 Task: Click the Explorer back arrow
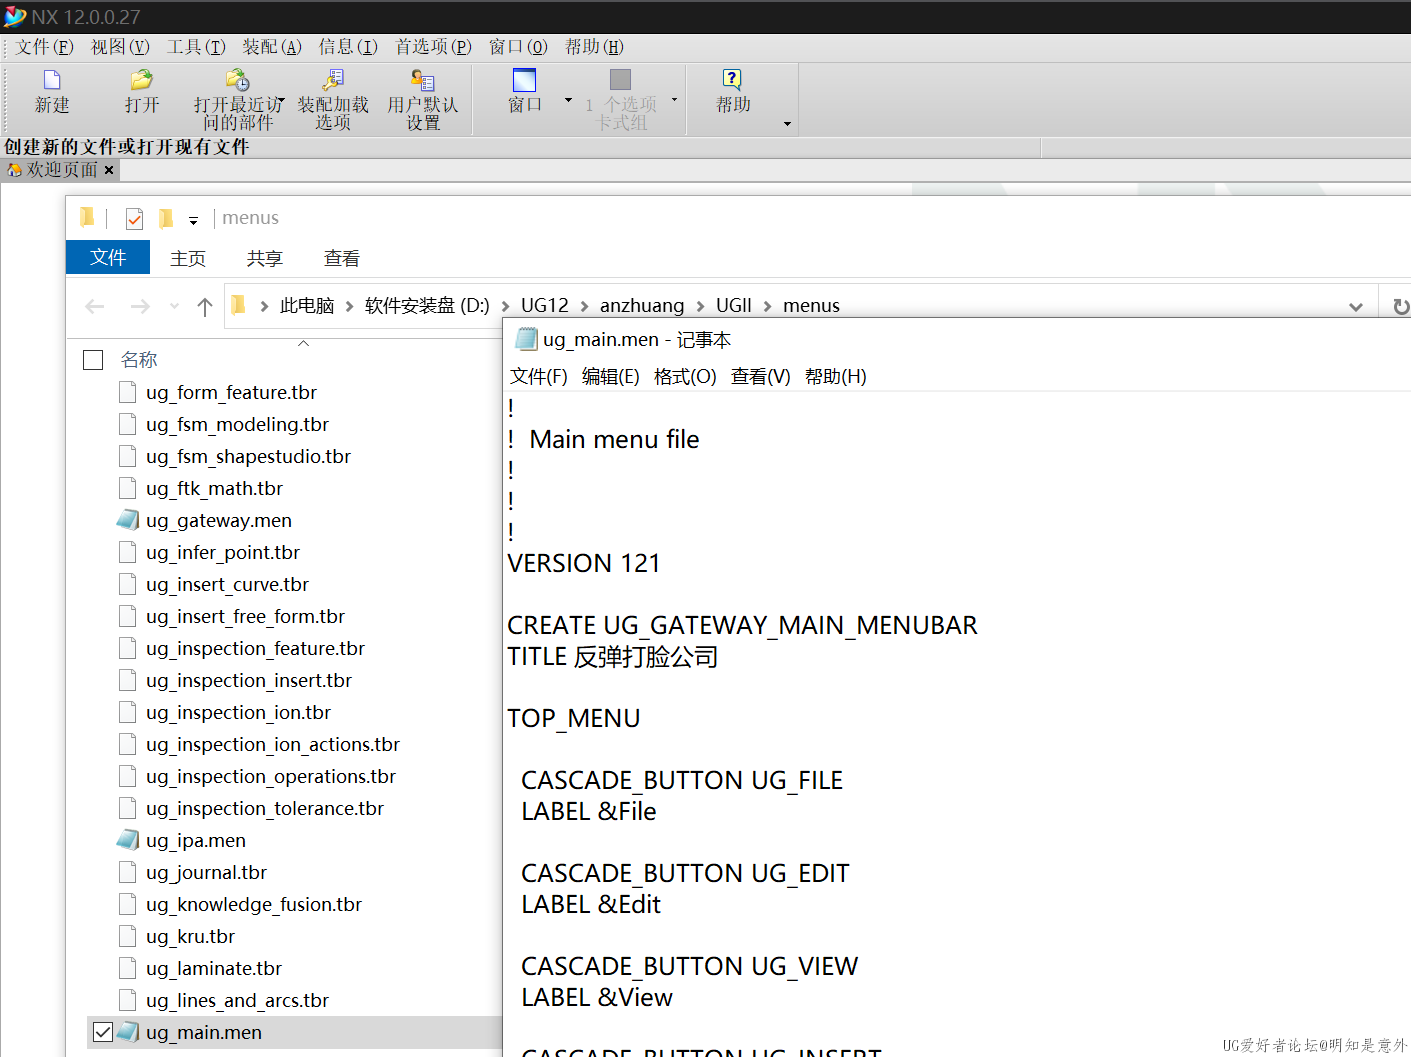(x=95, y=306)
